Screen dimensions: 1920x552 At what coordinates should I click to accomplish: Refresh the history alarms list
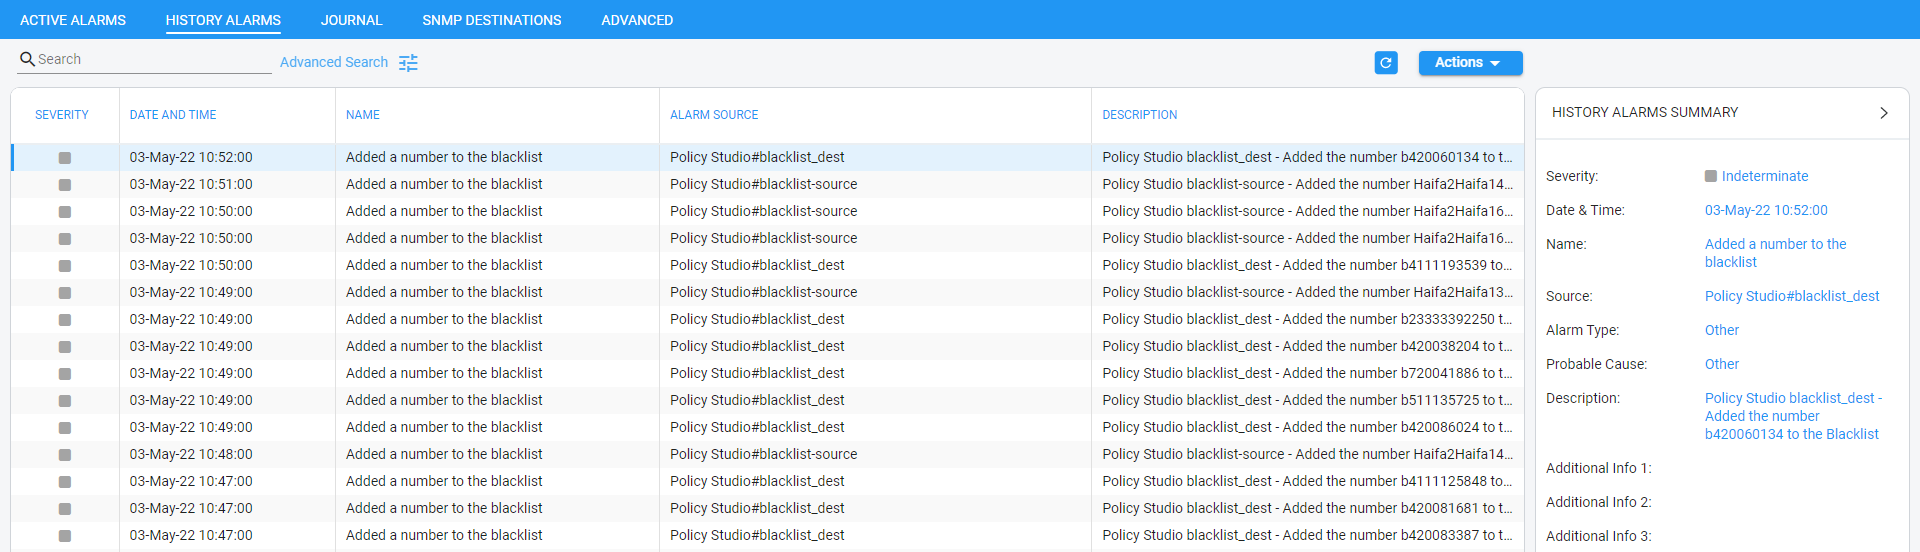click(x=1386, y=63)
